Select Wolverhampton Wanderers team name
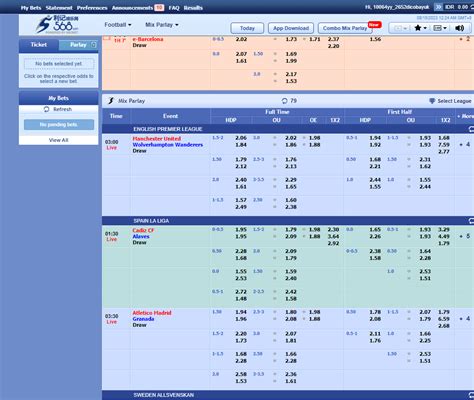The image size is (474, 400). click(168, 145)
